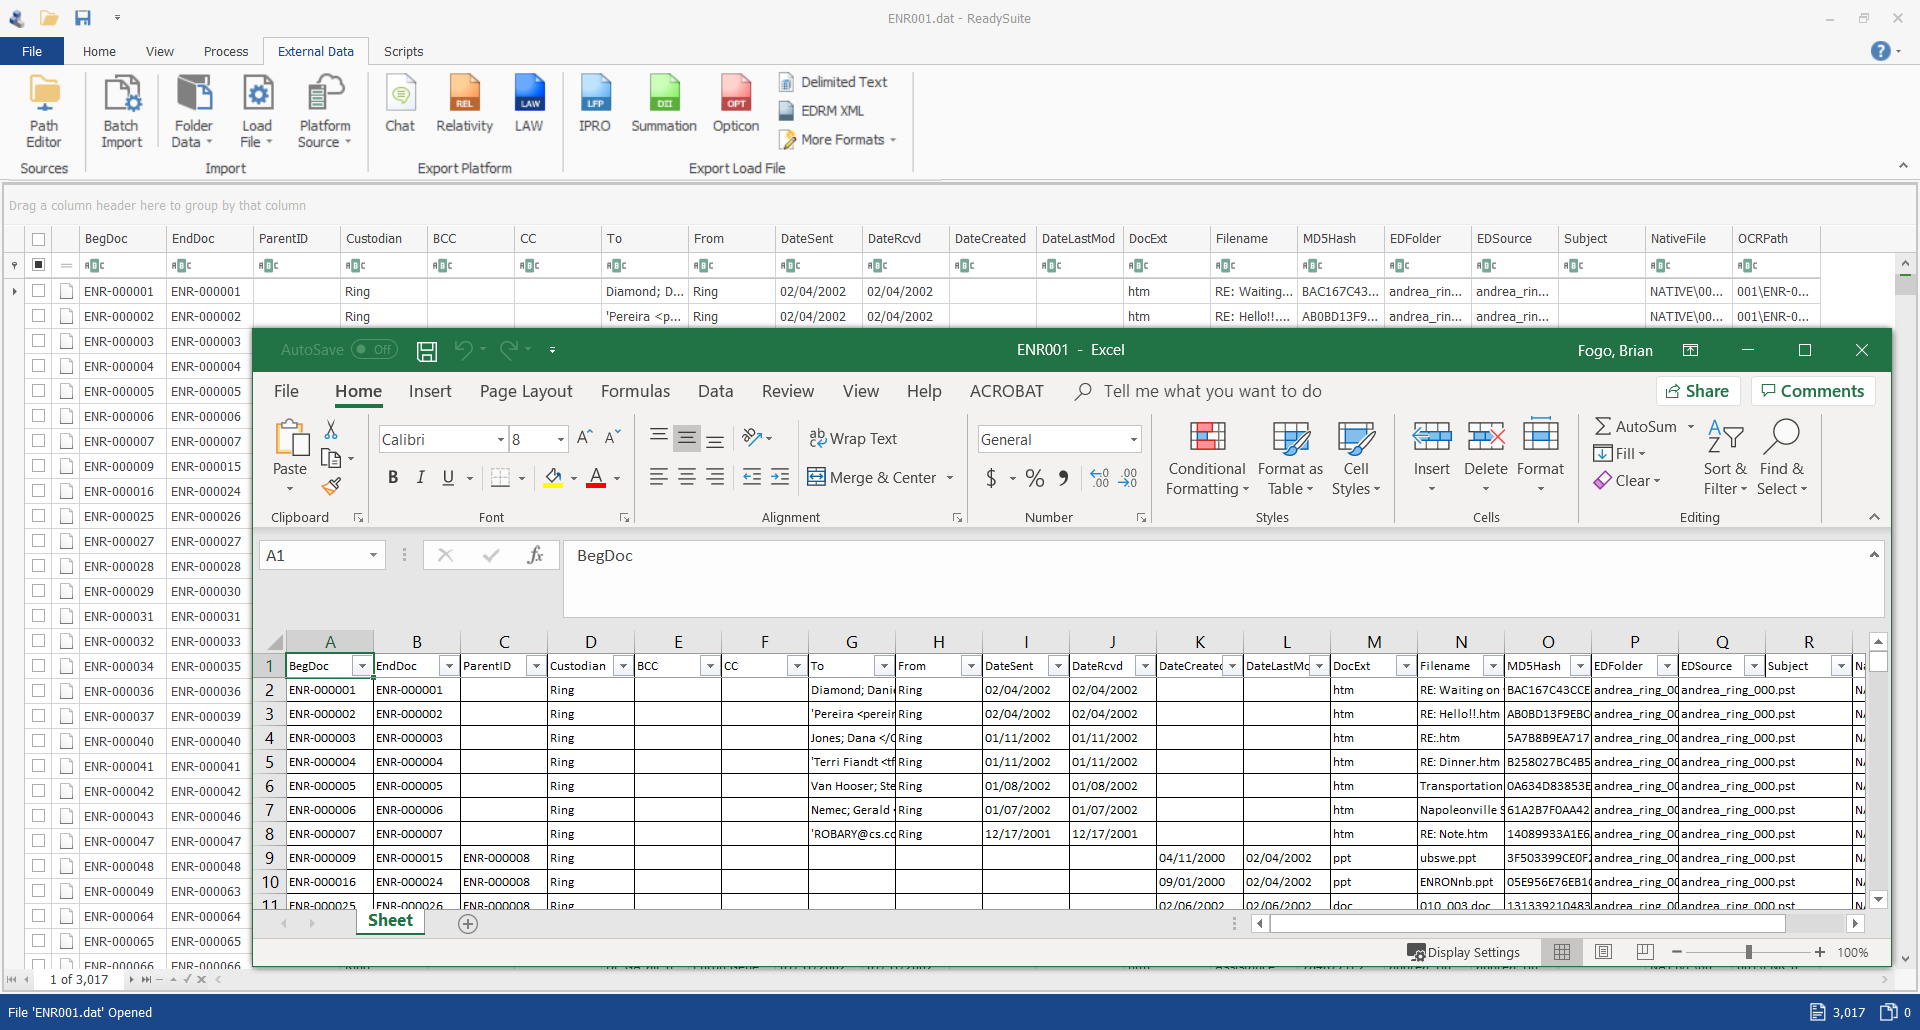Increase indent in Excel

[x=780, y=477]
